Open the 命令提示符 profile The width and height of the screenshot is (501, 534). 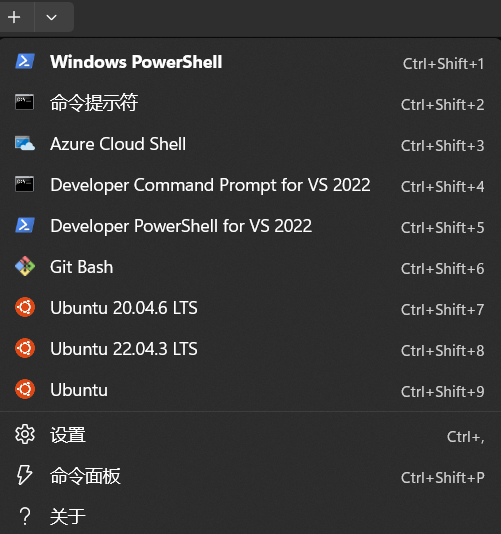(250, 103)
